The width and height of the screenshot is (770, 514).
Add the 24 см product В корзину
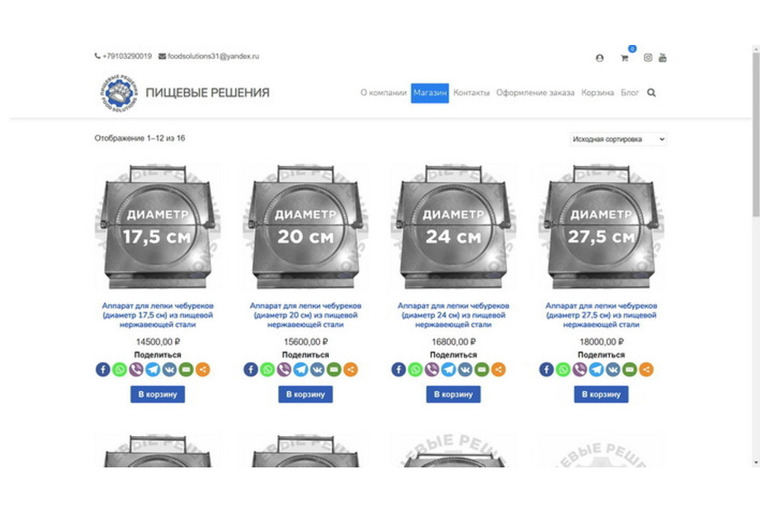coord(453,394)
